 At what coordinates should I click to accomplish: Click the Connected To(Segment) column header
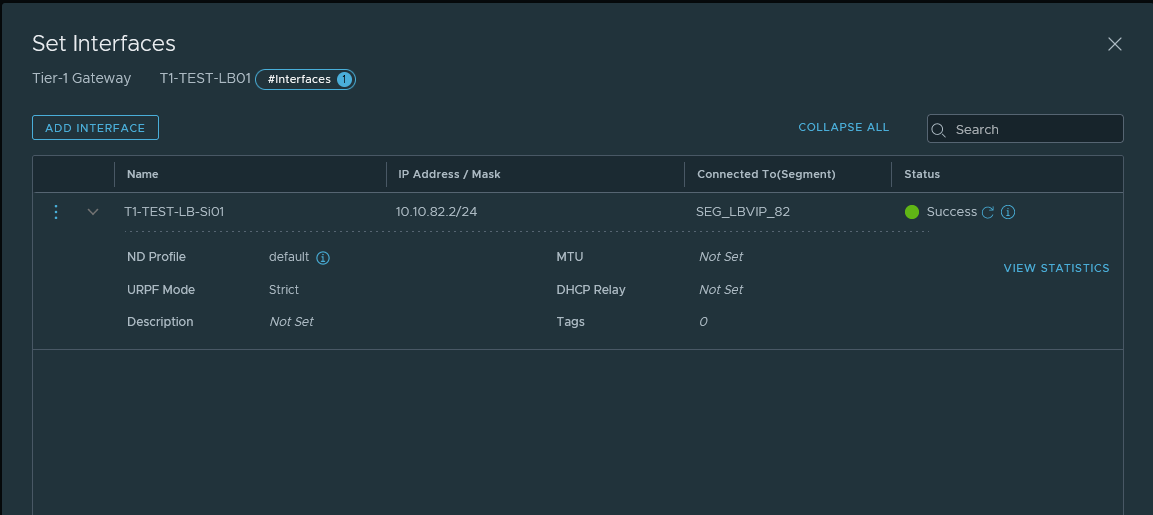pyautogui.click(x=766, y=174)
